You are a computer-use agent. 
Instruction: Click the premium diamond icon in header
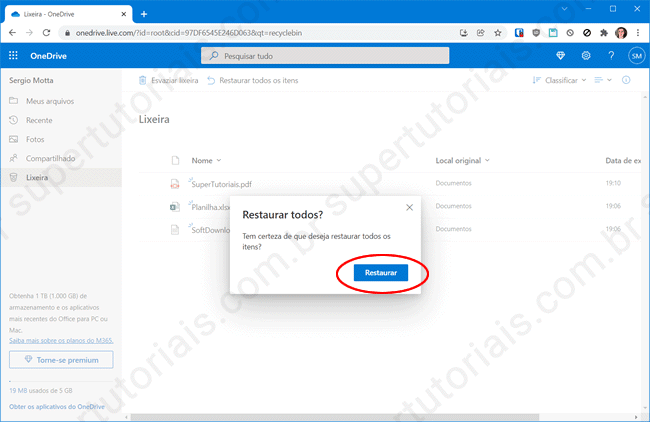[x=560, y=56]
